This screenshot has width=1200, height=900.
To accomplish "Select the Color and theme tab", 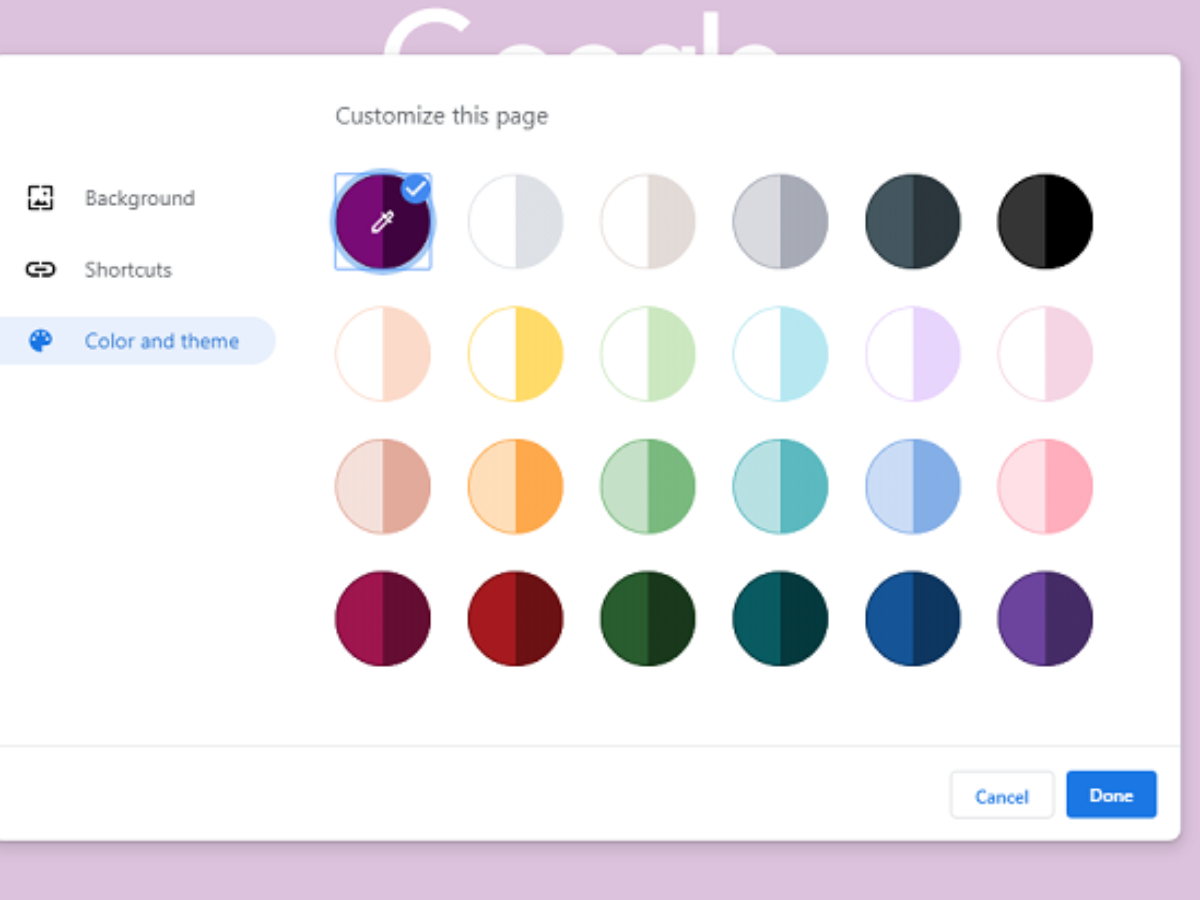I will click(161, 341).
